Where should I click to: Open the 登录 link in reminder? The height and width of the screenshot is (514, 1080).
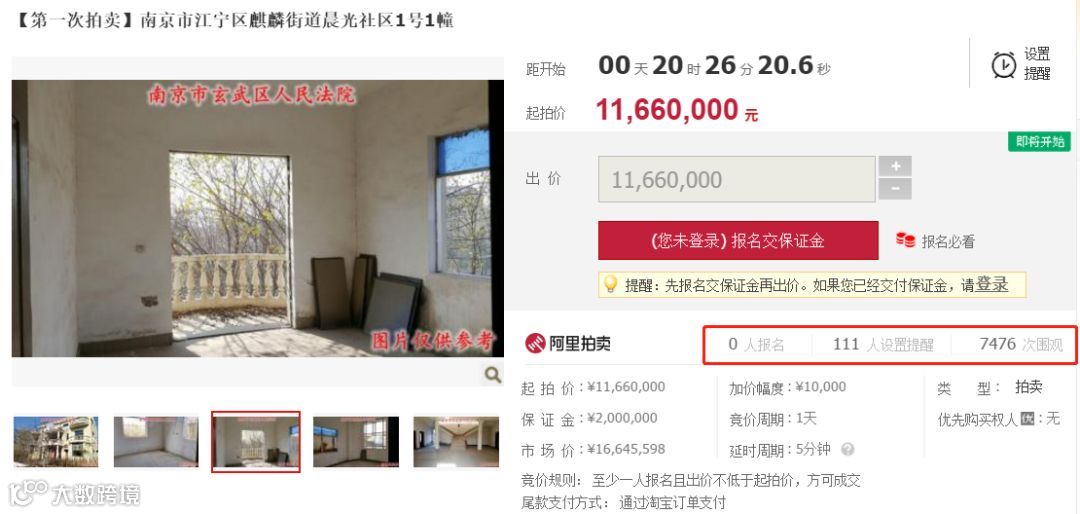(992, 285)
